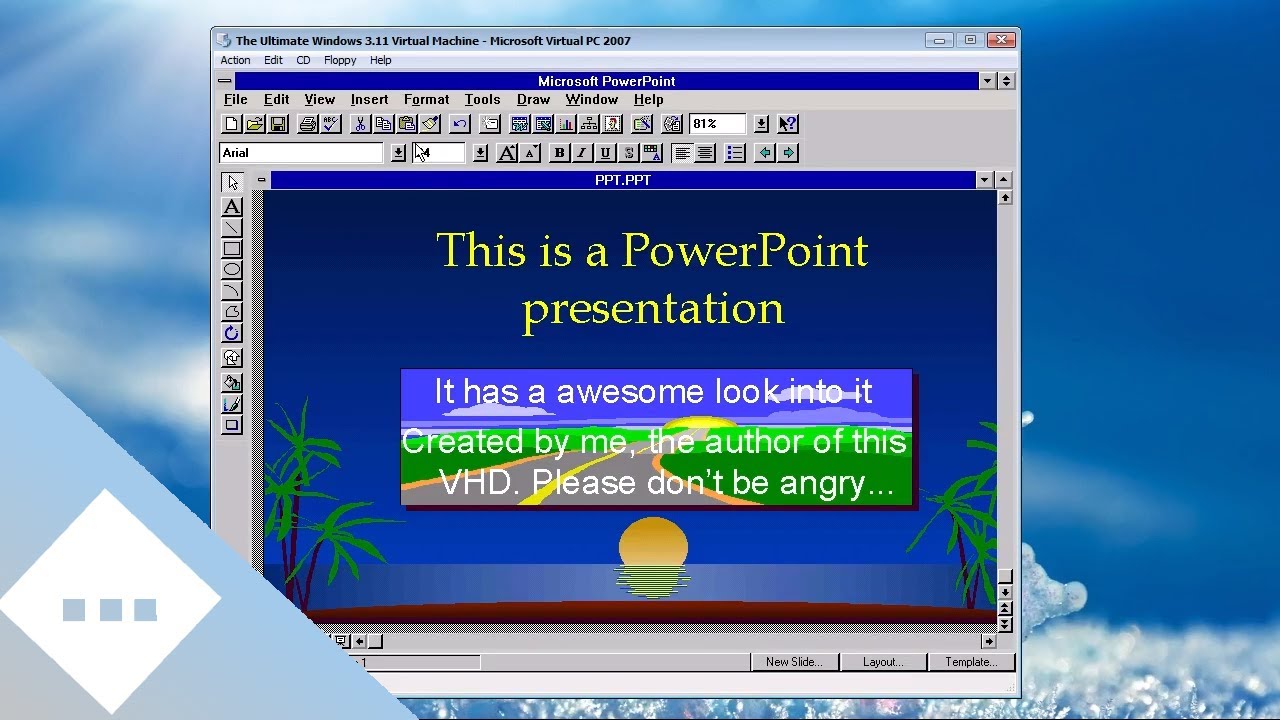
Task: Open Microsoft PowerPoint control menu box
Action: [x=225, y=81]
